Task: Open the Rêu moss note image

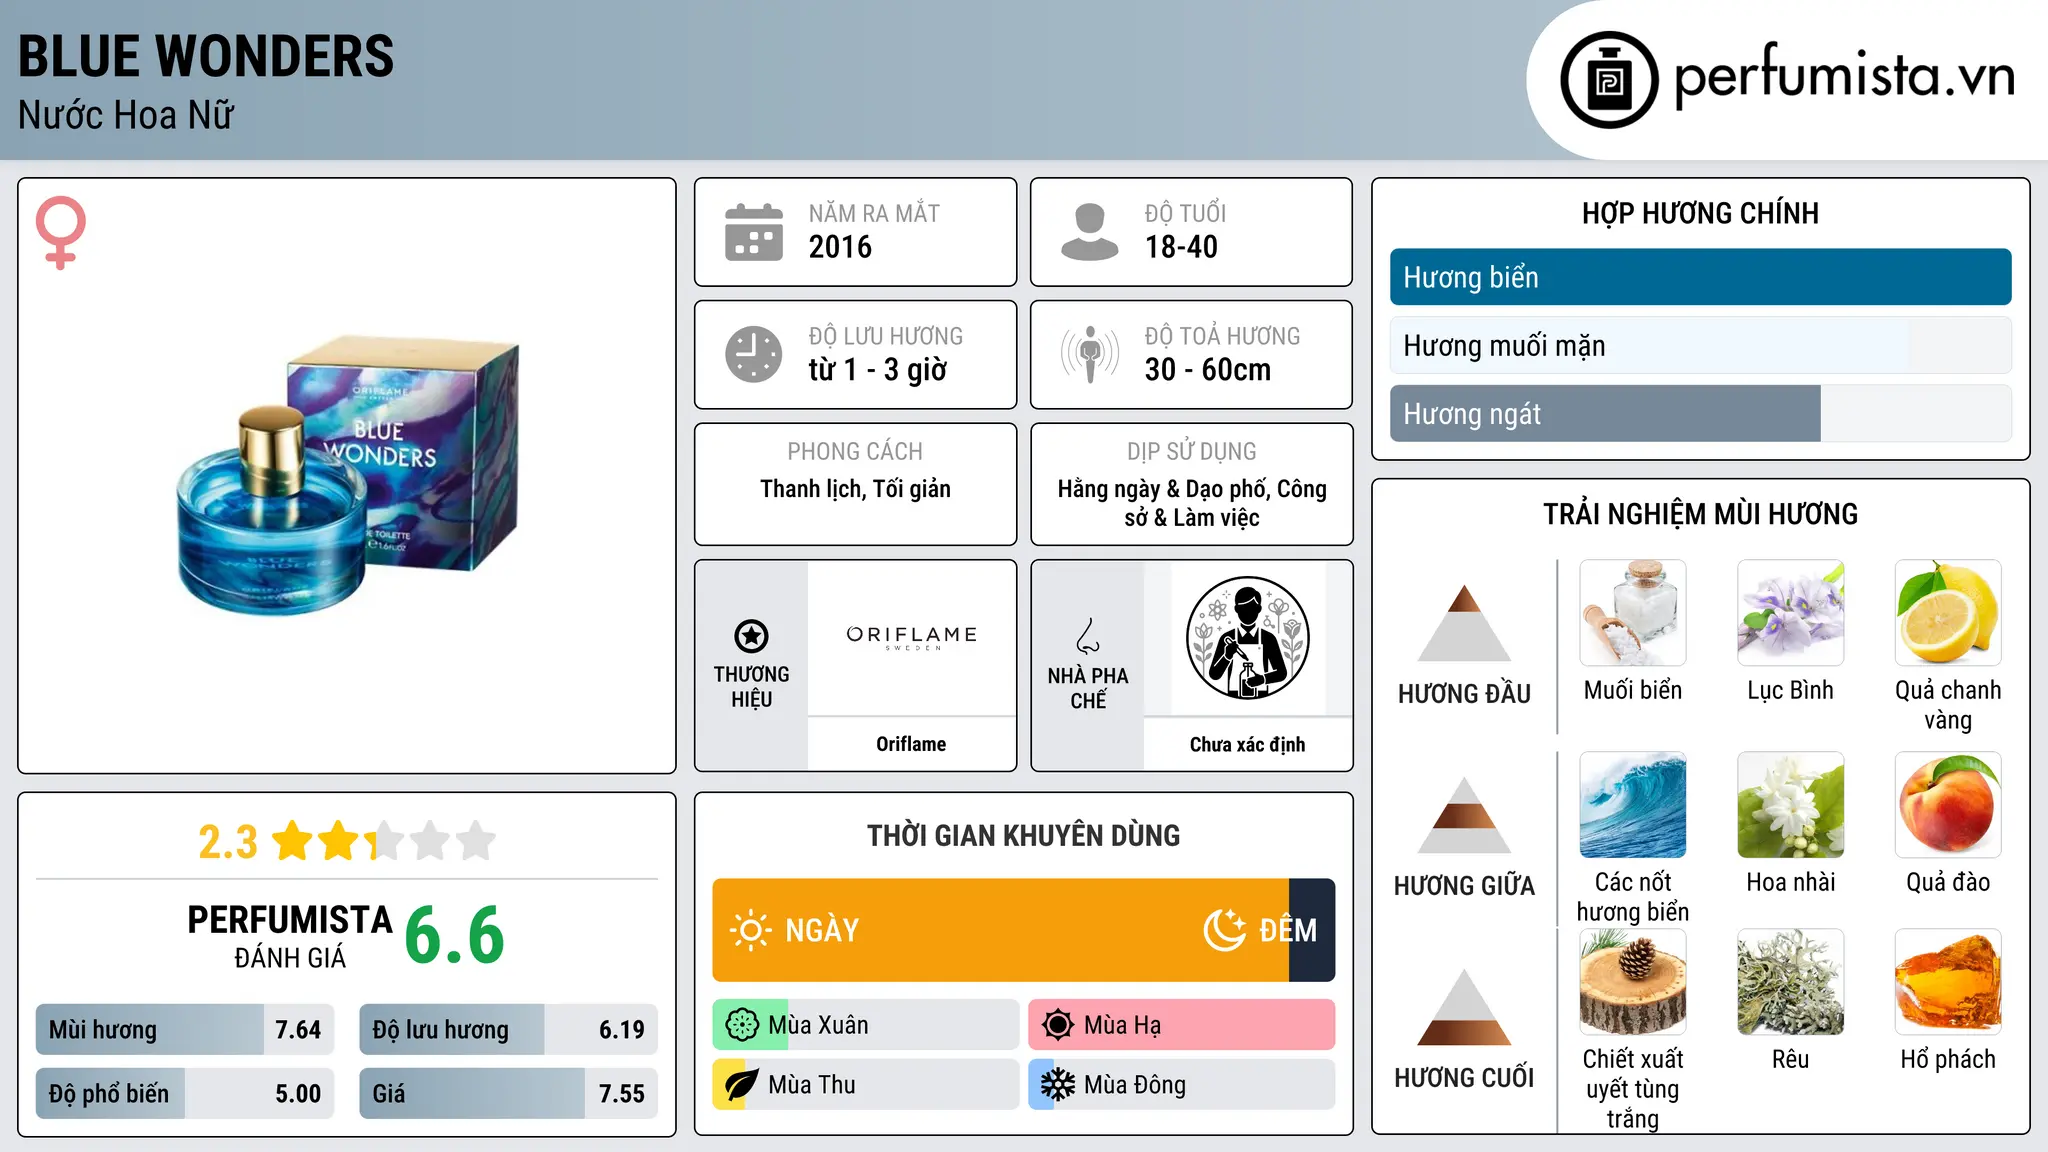Action: (1790, 982)
